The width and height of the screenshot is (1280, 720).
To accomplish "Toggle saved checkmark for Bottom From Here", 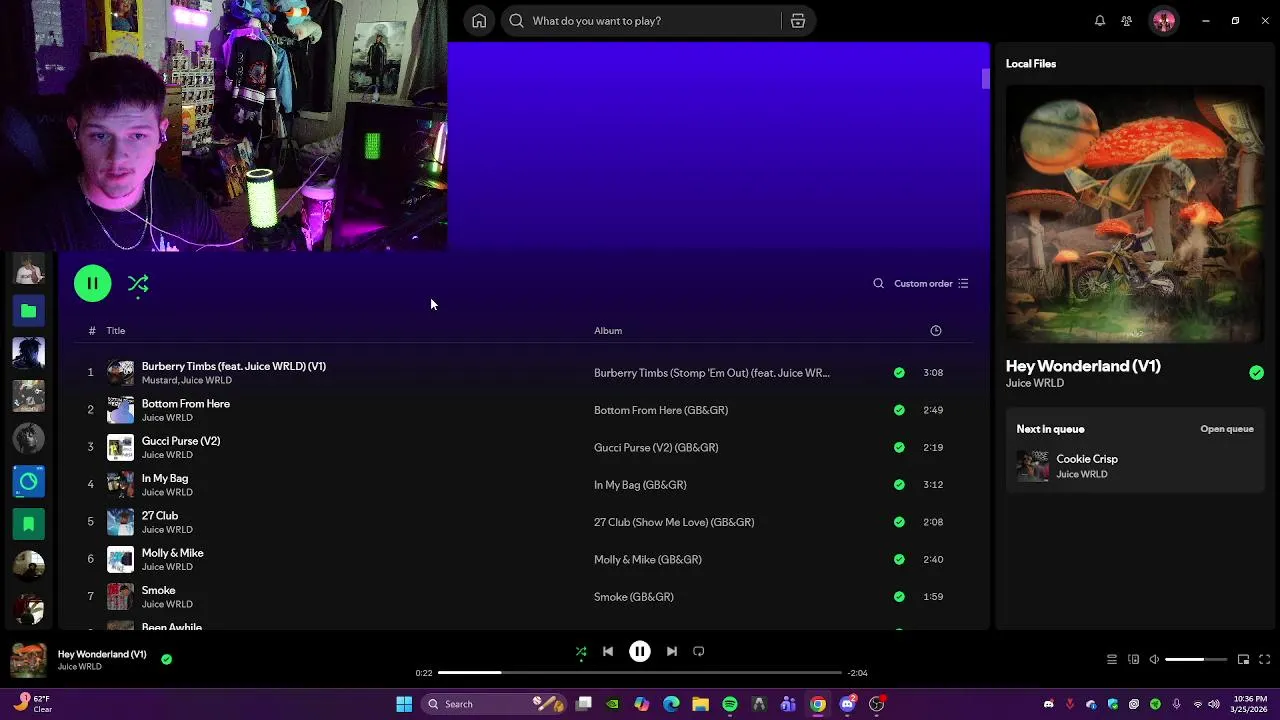I will [899, 410].
